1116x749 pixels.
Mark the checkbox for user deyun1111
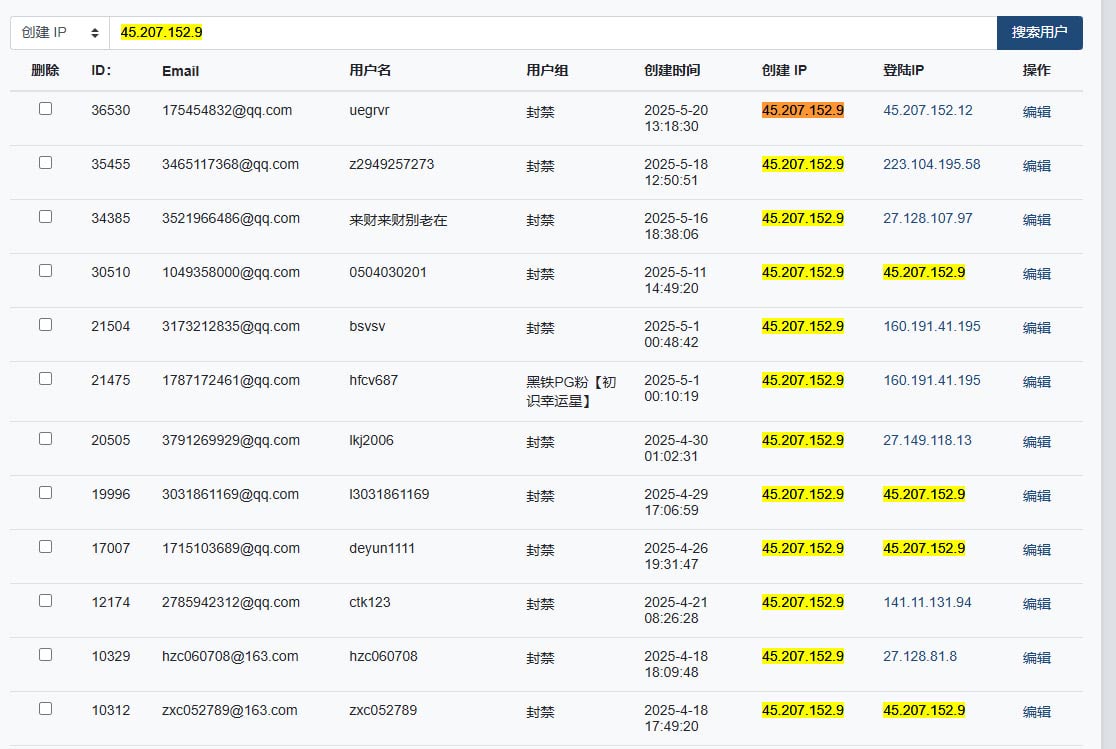[x=46, y=547]
